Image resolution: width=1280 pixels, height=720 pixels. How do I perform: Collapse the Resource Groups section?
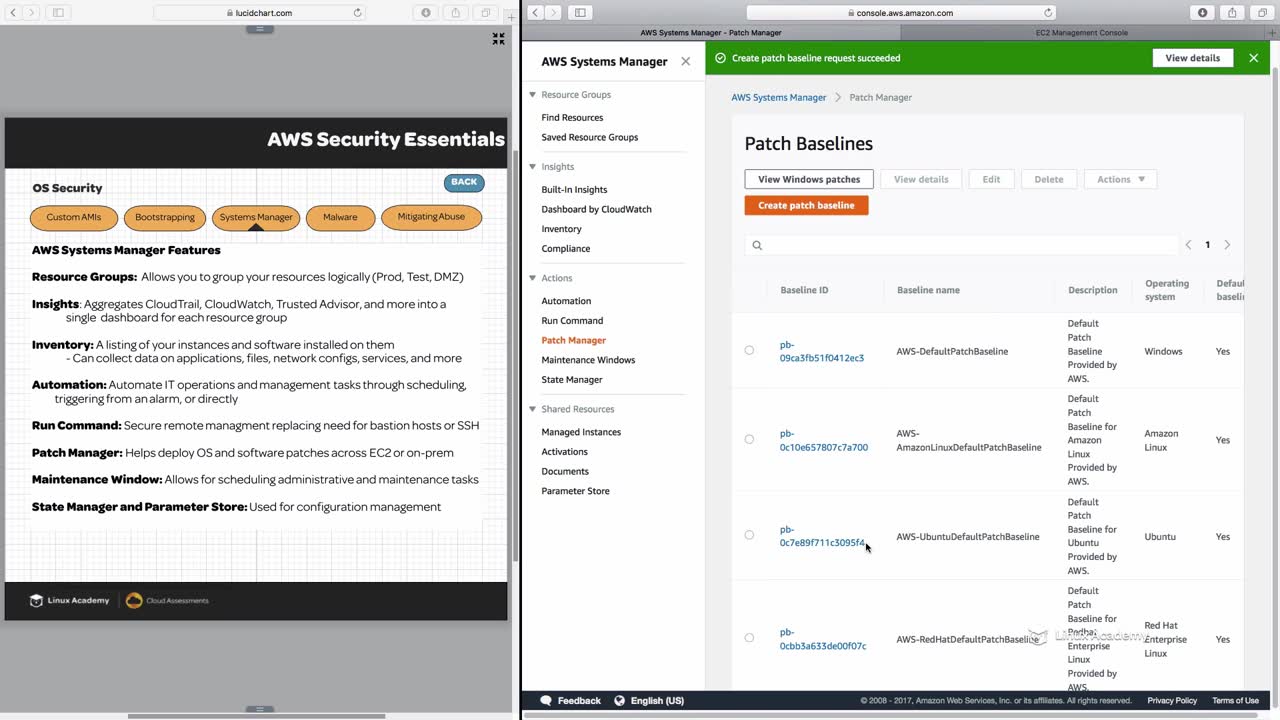(533, 95)
